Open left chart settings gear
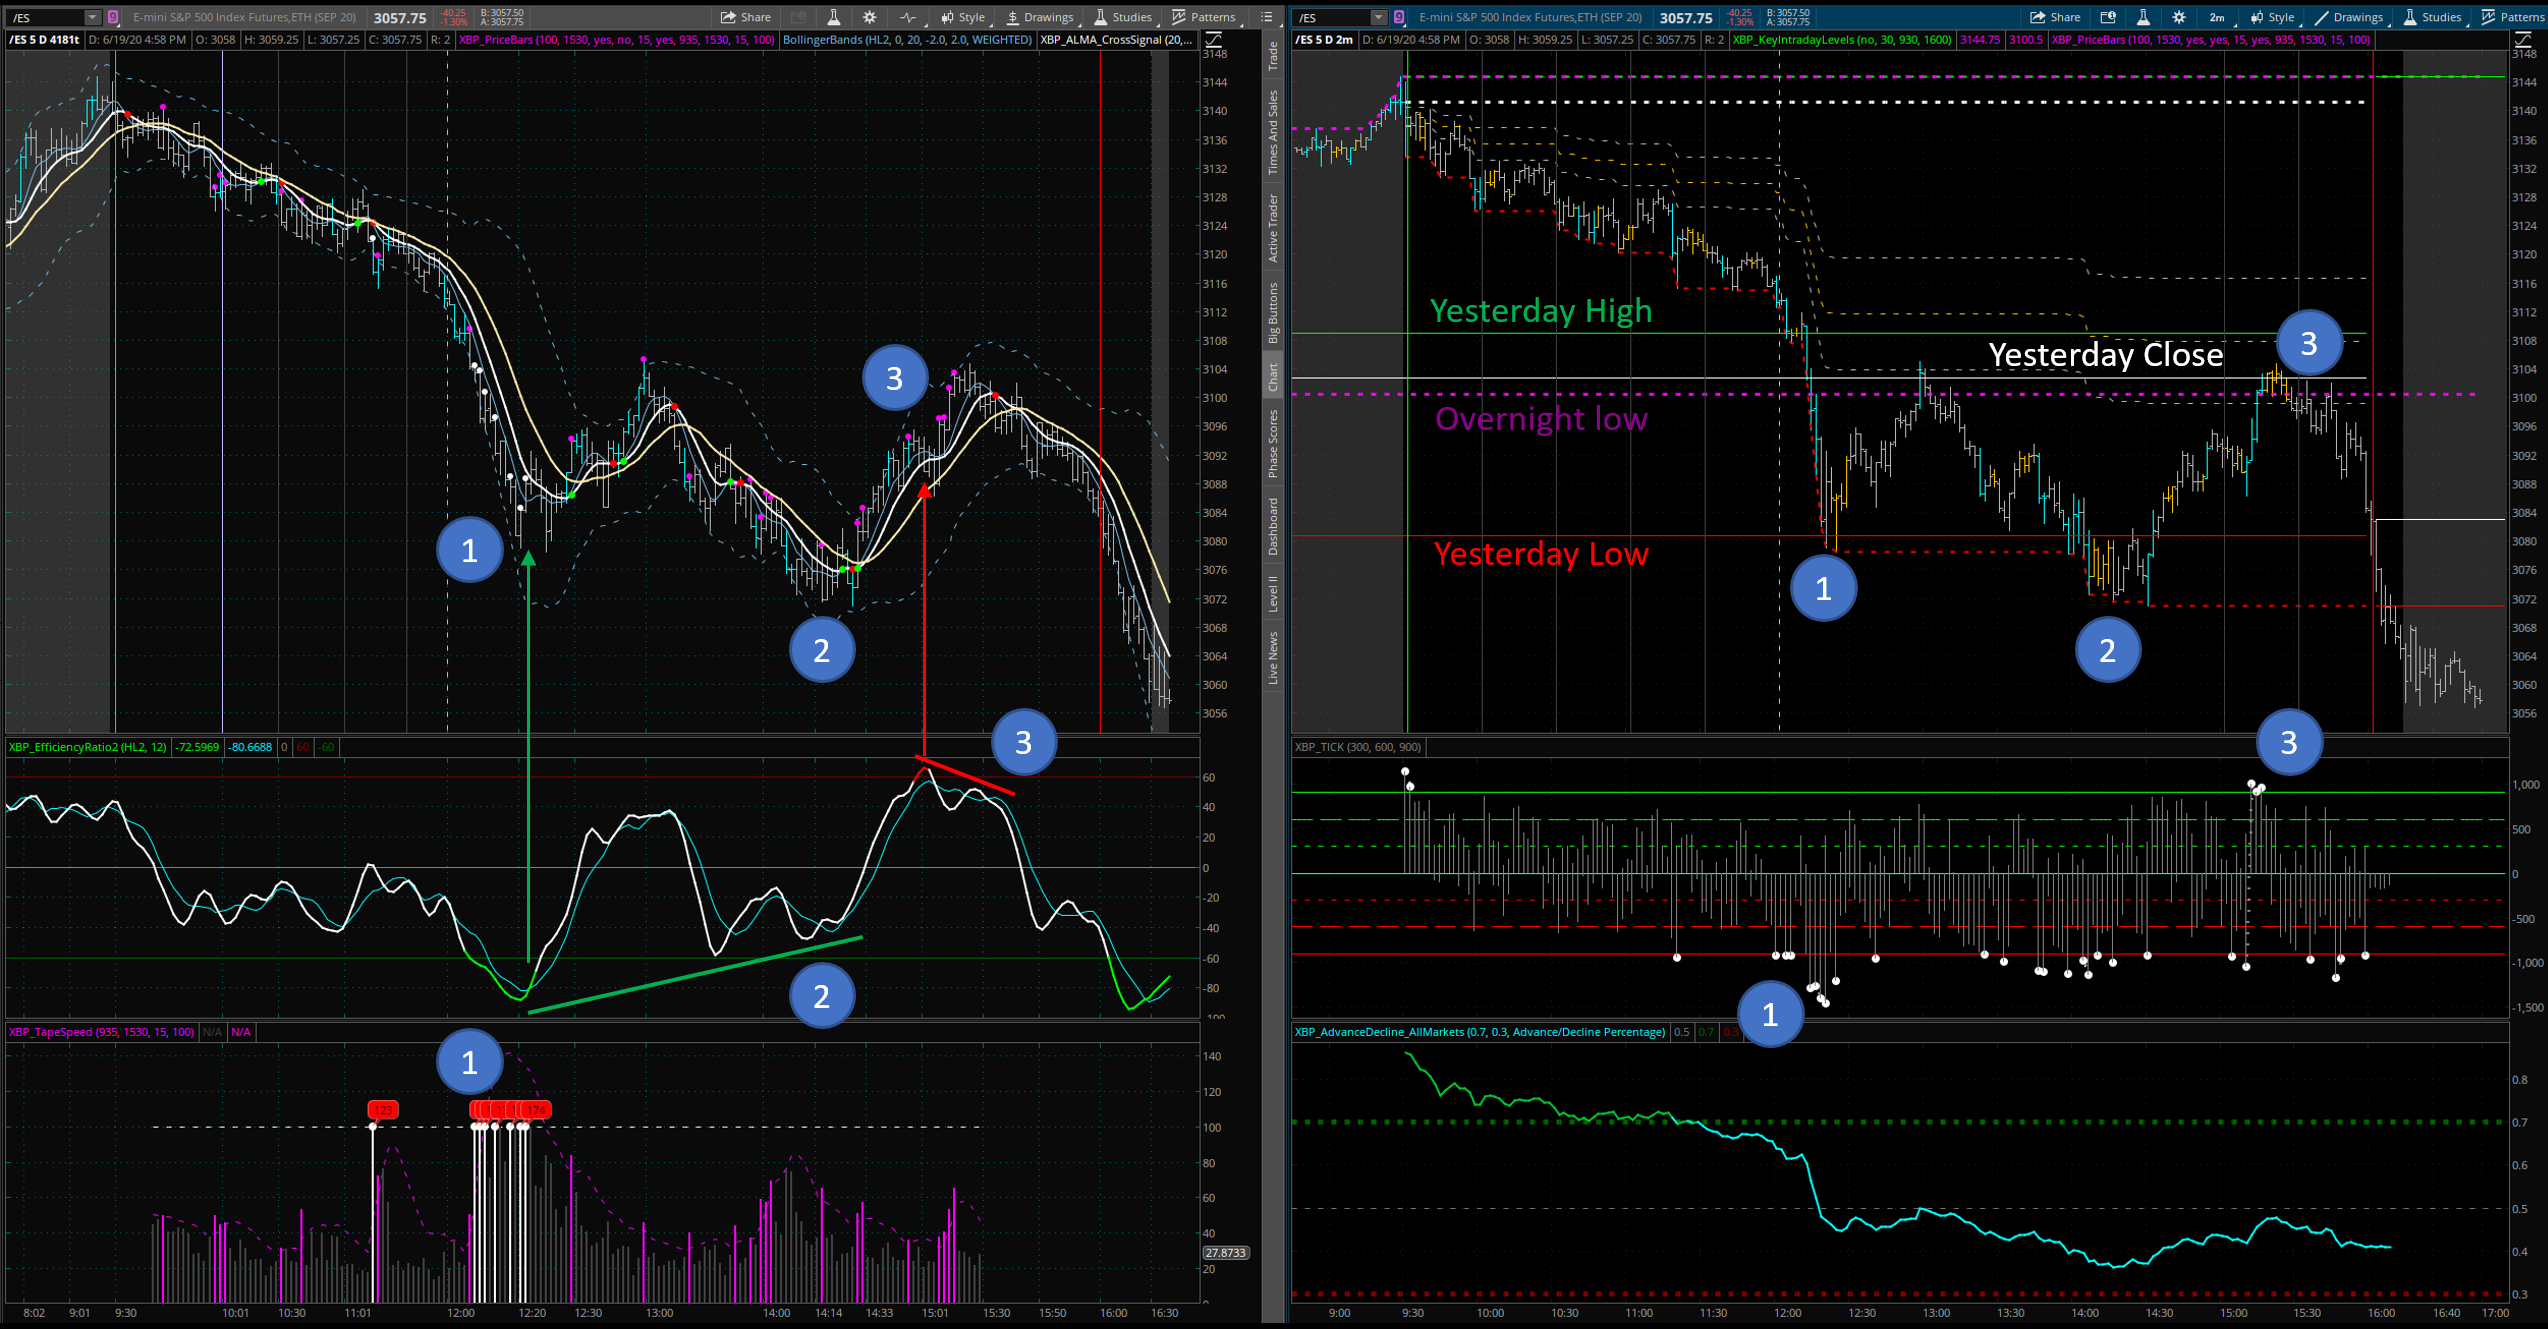 tap(869, 17)
